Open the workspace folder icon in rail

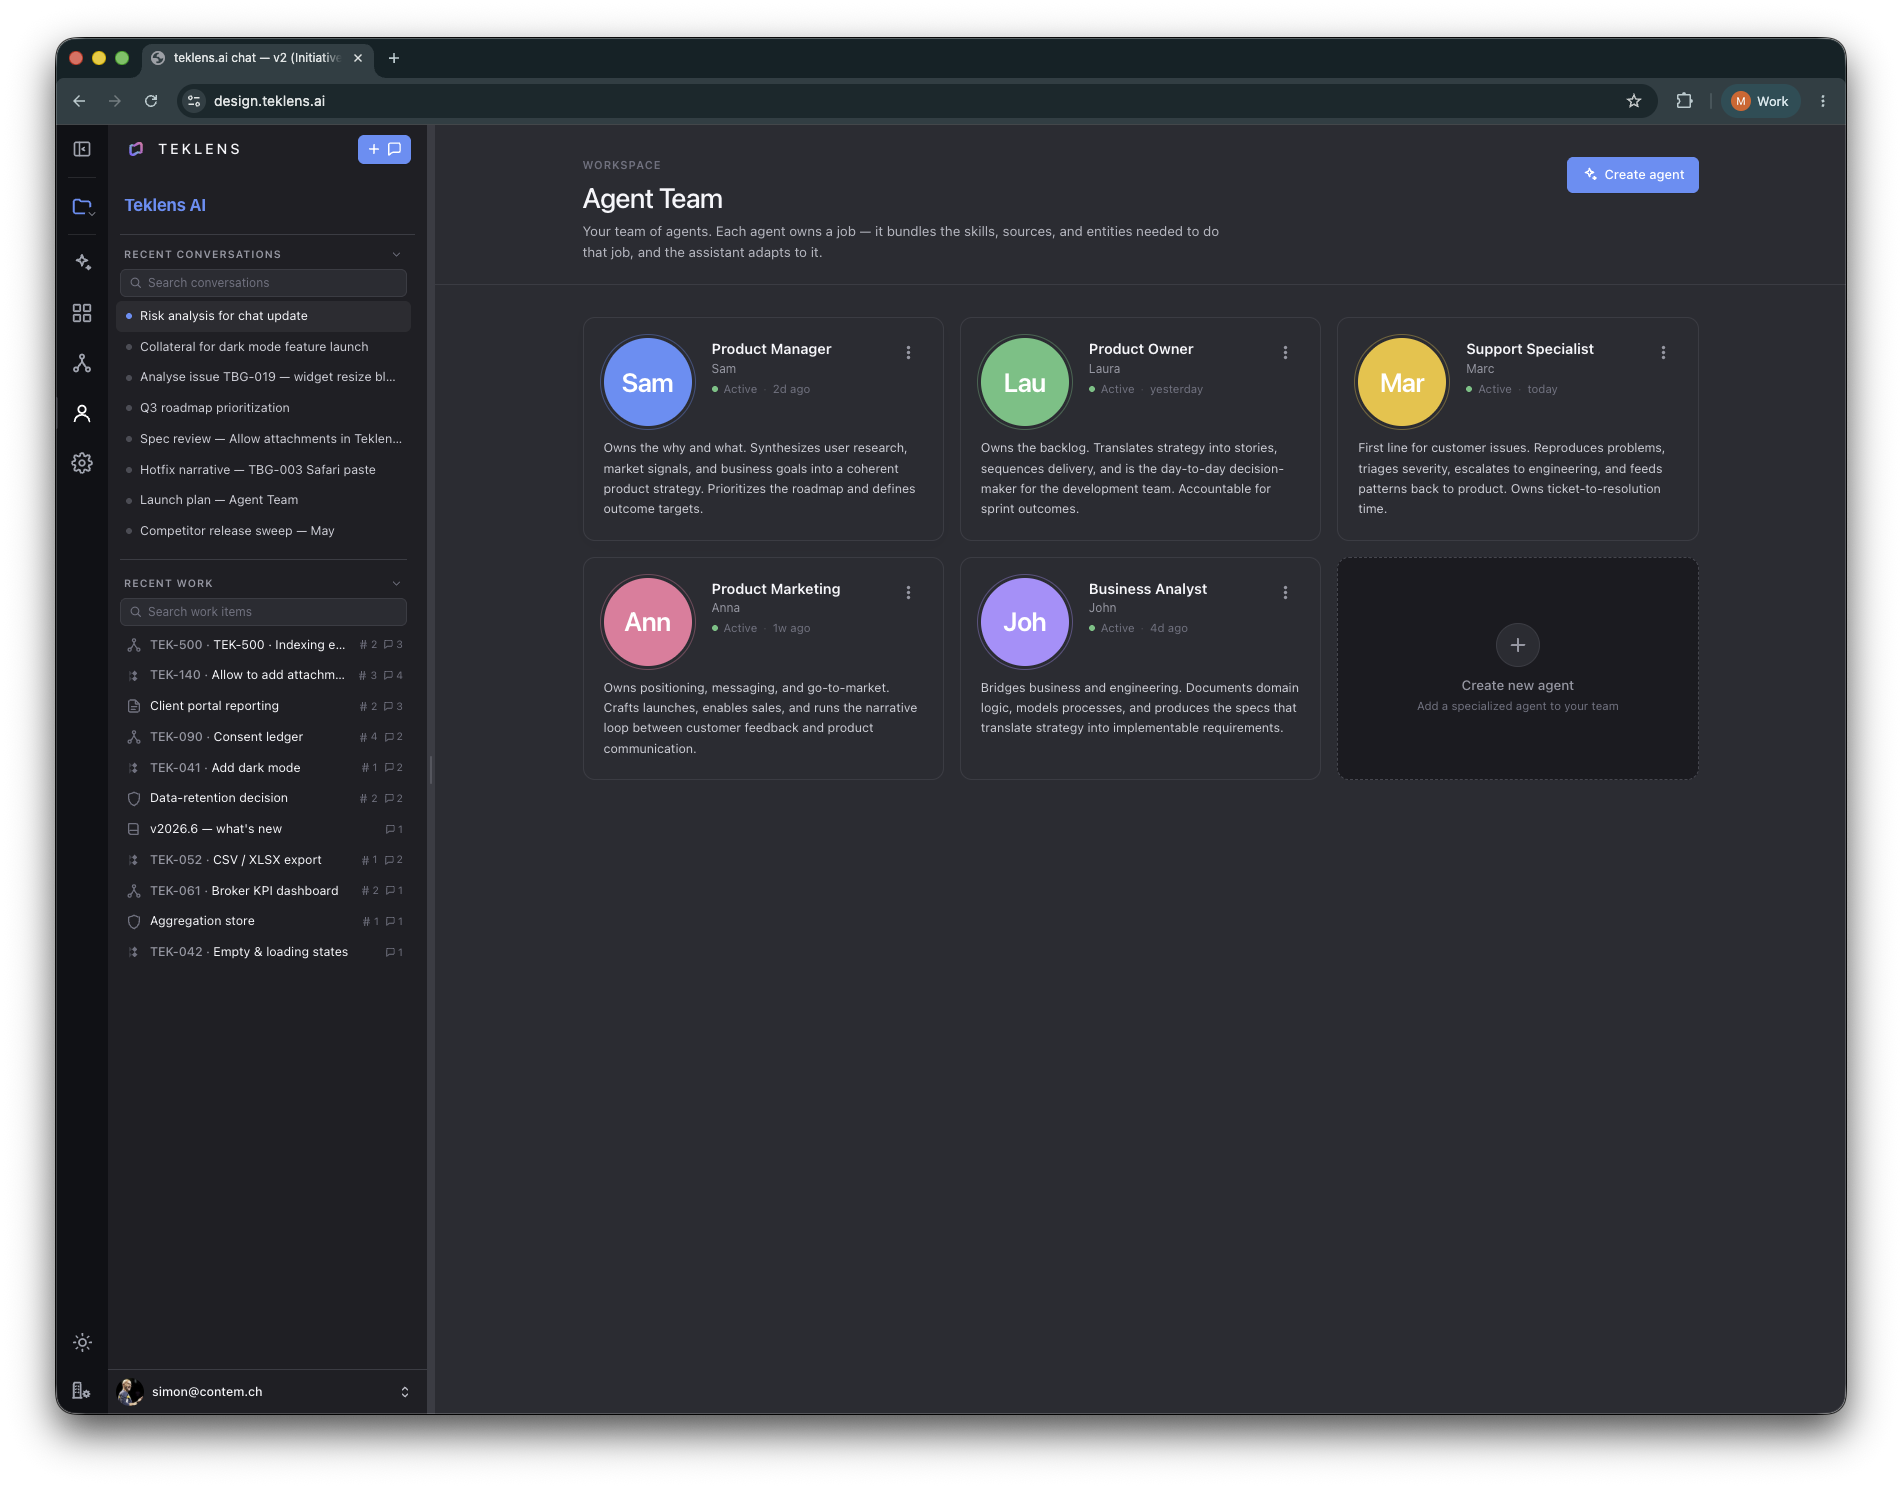(x=83, y=206)
